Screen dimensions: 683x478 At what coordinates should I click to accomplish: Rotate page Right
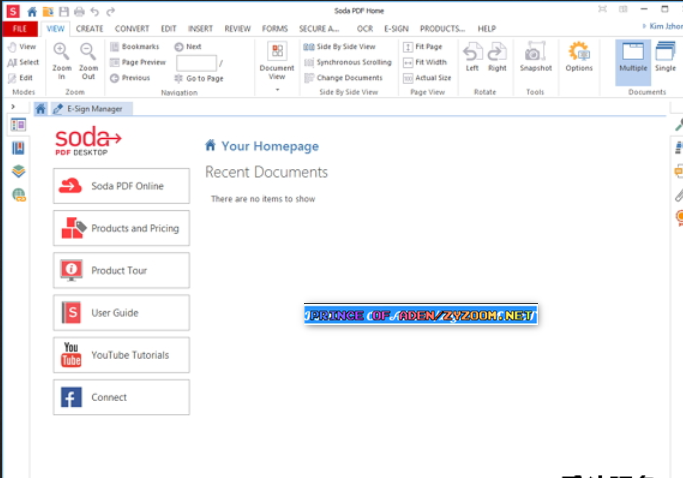(497, 57)
